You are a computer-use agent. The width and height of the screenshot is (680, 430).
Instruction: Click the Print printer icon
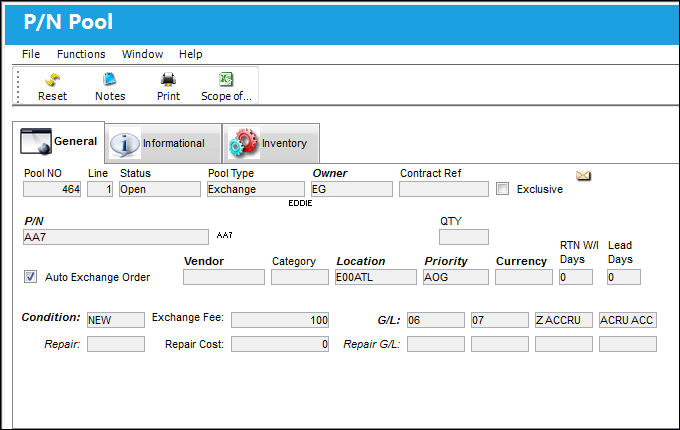pyautogui.click(x=168, y=79)
